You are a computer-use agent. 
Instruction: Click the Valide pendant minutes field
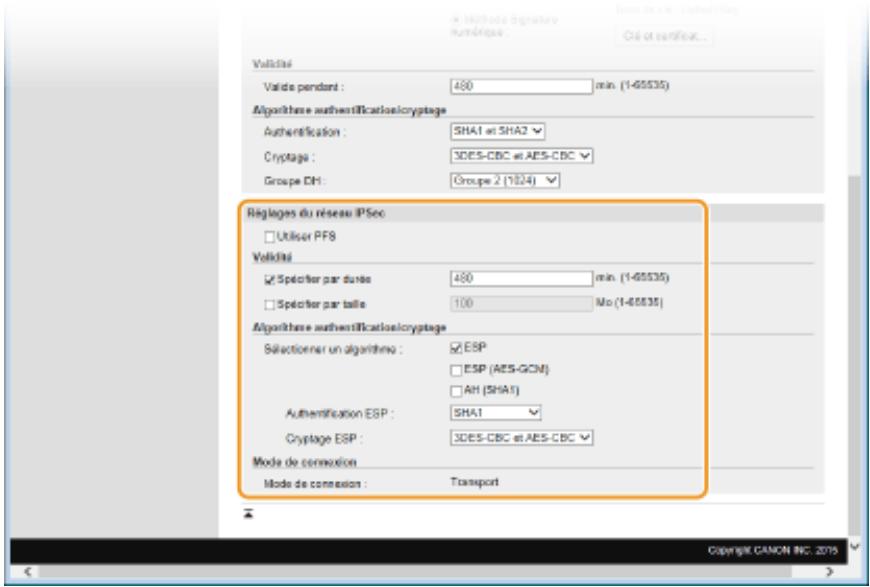click(x=522, y=86)
